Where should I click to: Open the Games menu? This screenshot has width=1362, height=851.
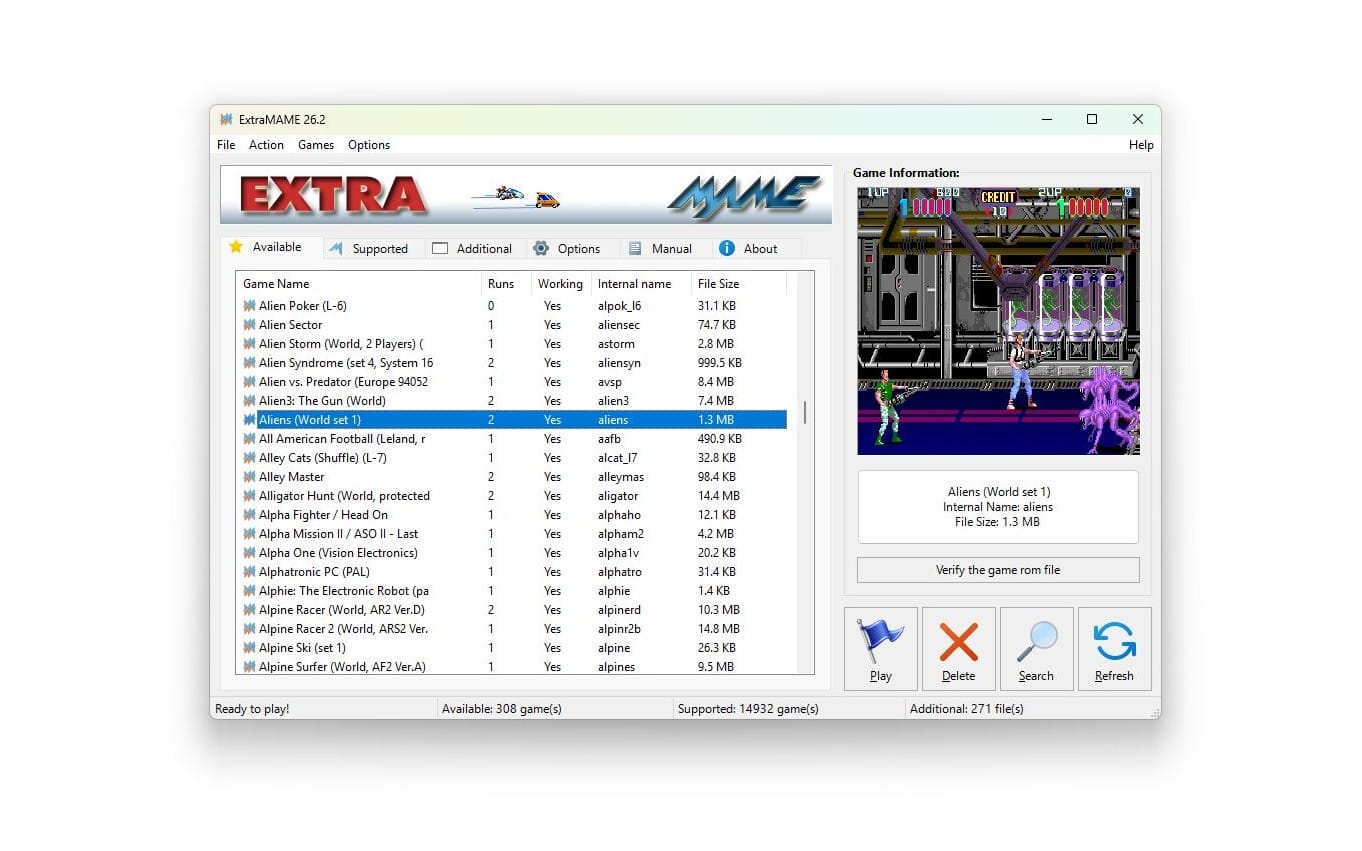316,145
